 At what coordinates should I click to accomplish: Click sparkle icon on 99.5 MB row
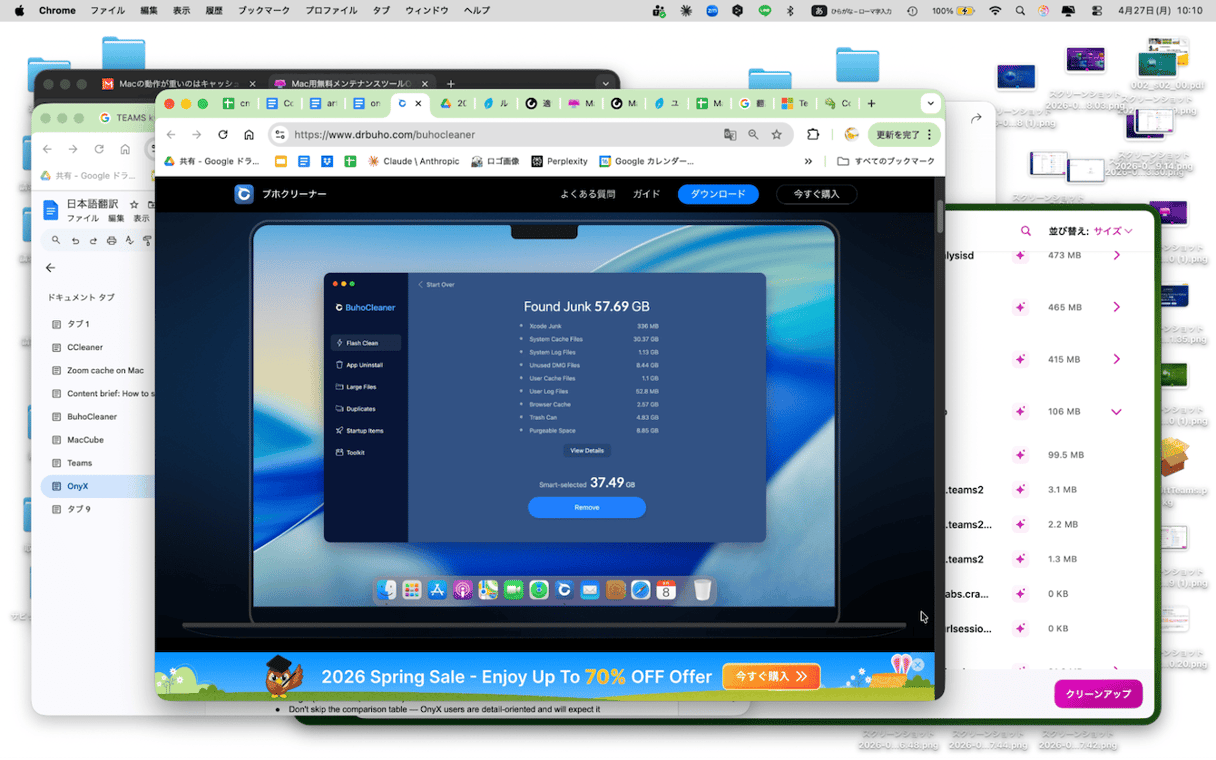tap(1020, 455)
